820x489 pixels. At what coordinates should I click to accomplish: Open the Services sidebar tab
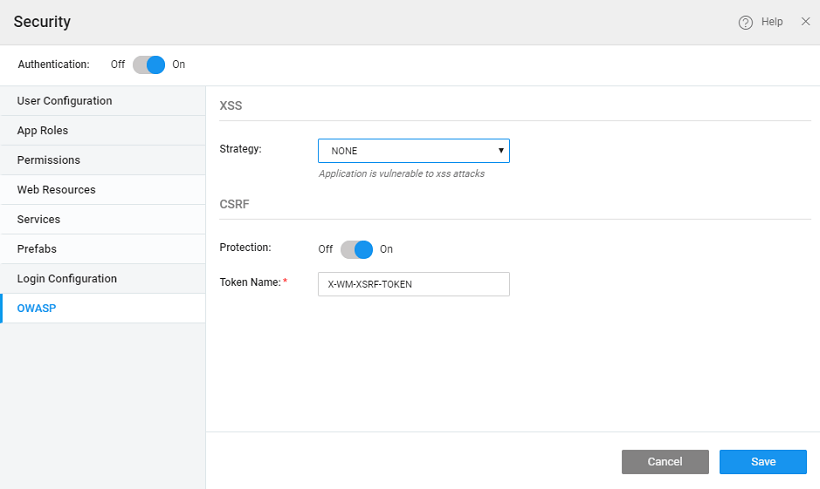(38, 219)
